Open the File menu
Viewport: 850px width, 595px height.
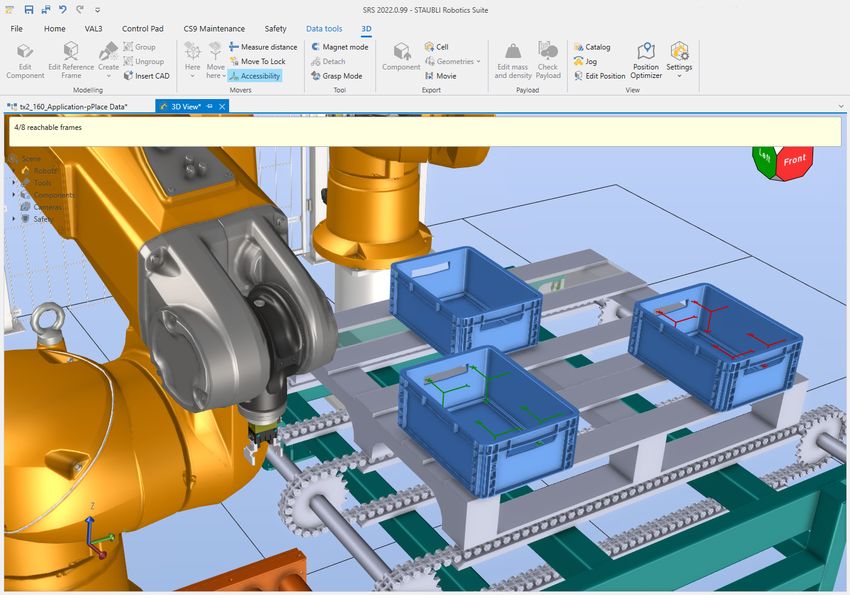tap(16, 29)
